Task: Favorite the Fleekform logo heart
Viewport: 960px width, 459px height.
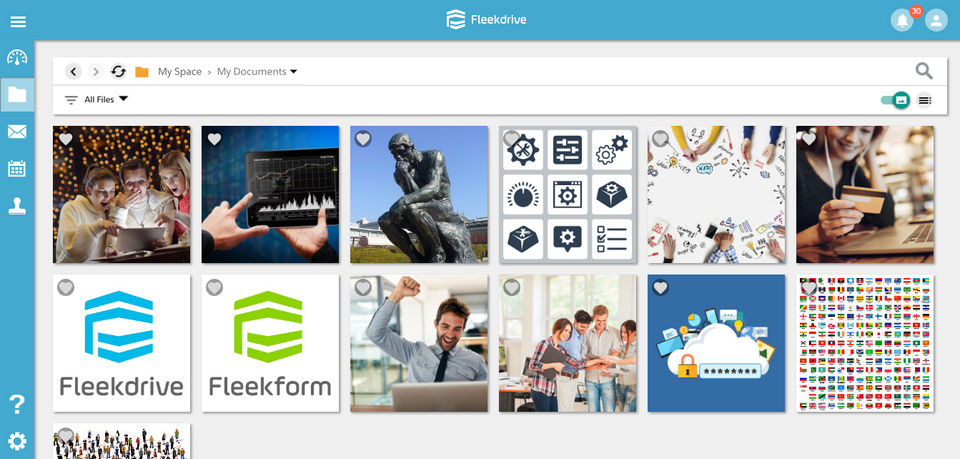Action: (214, 288)
